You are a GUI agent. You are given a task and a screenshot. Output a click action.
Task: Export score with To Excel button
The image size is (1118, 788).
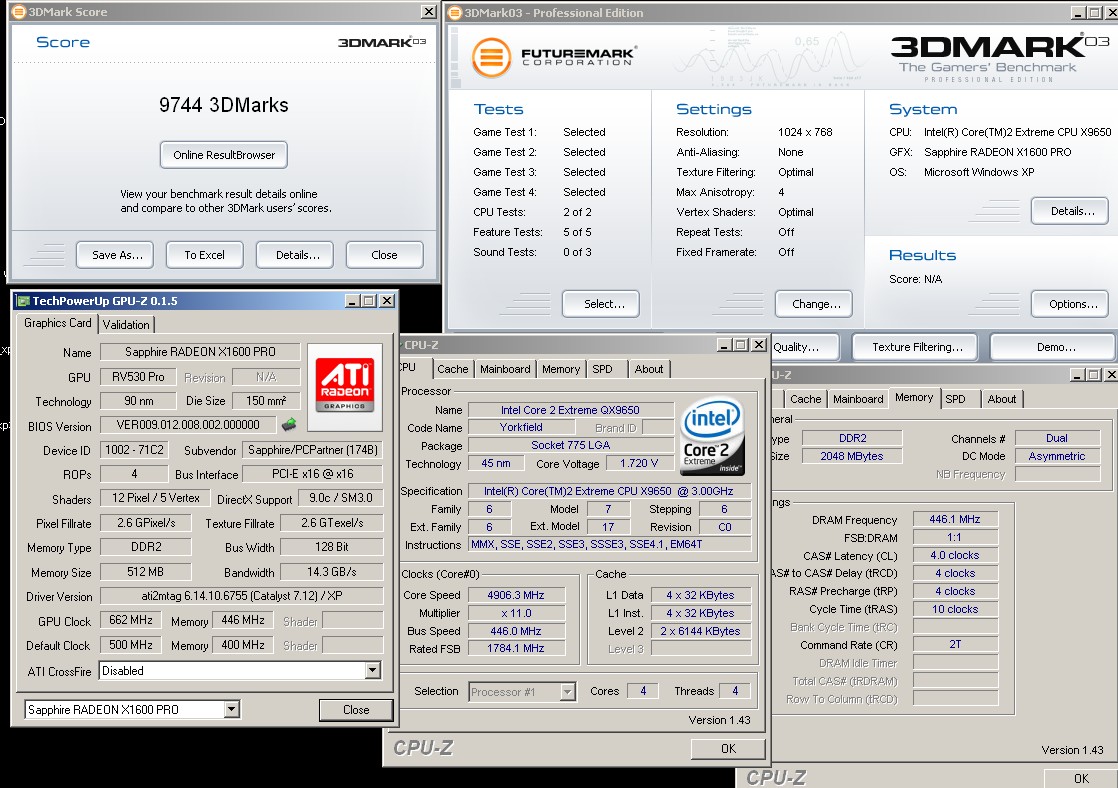[205, 255]
